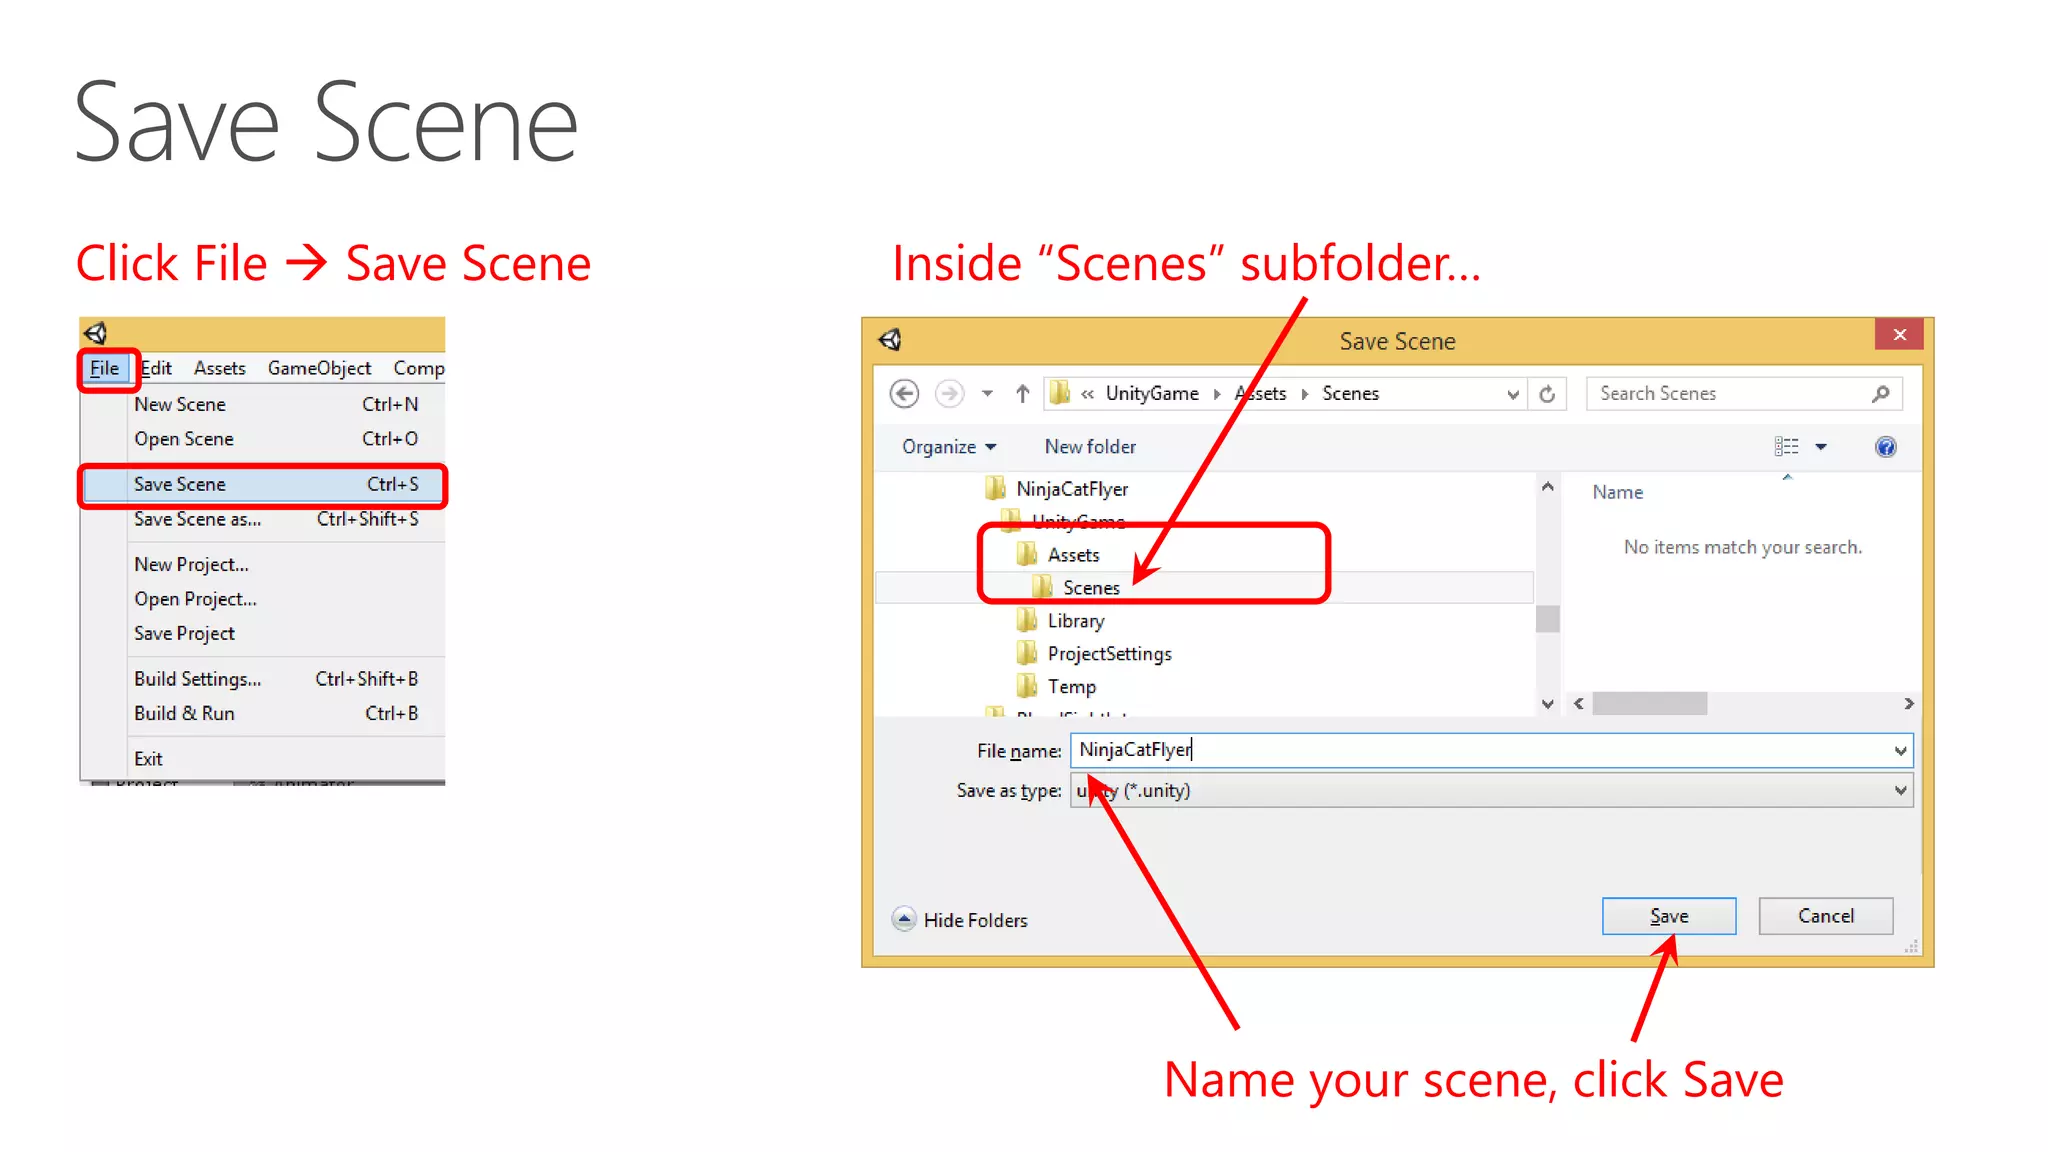
Task: Open the GameObject menu
Action: [x=319, y=368]
